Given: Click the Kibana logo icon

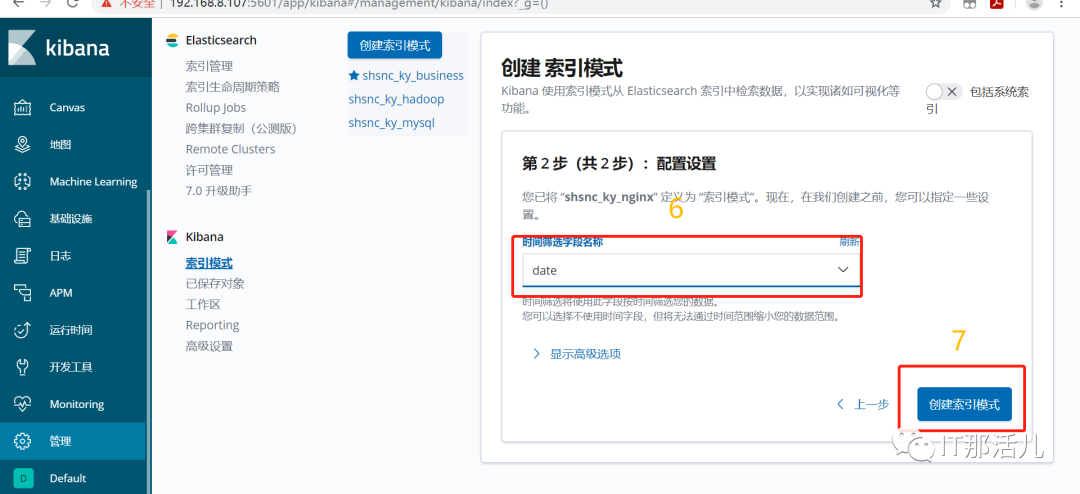Looking at the screenshot, I should 21,48.
